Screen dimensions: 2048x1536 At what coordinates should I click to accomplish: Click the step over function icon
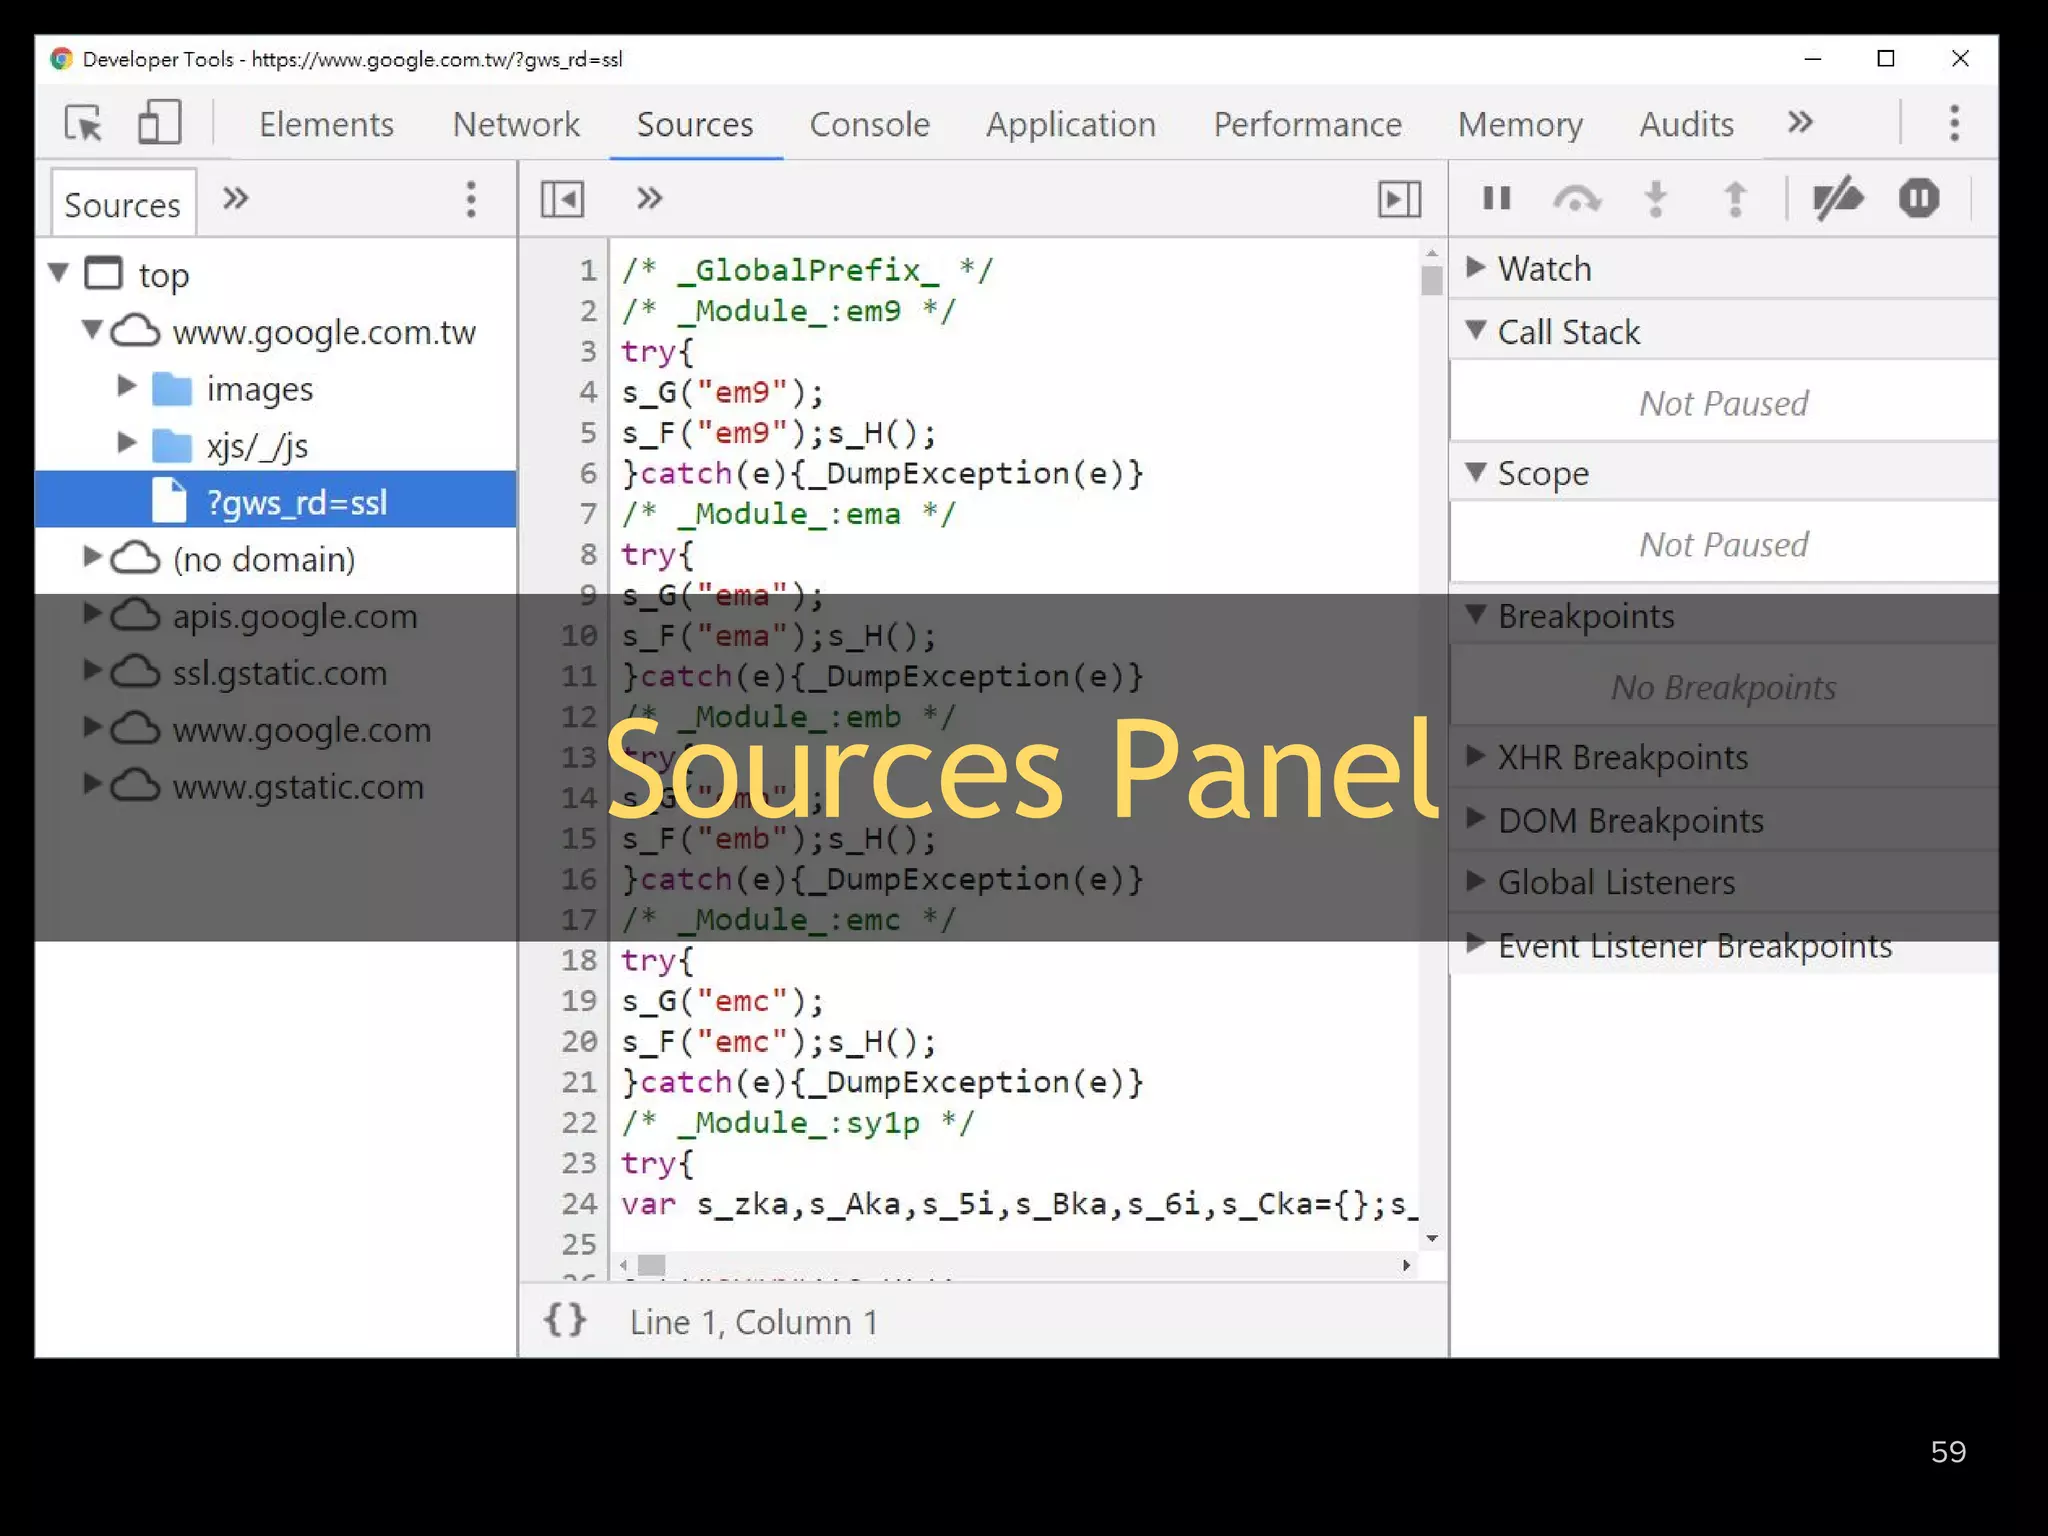pos(1576,199)
